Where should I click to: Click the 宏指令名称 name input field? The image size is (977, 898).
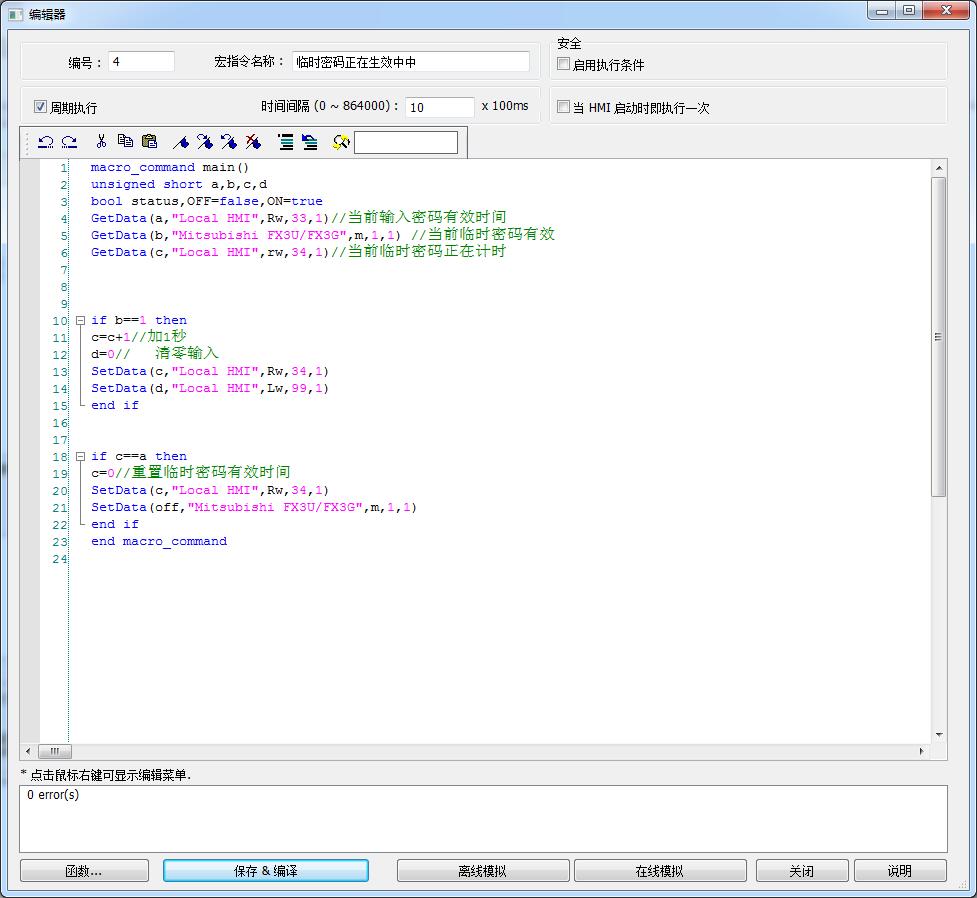point(410,62)
